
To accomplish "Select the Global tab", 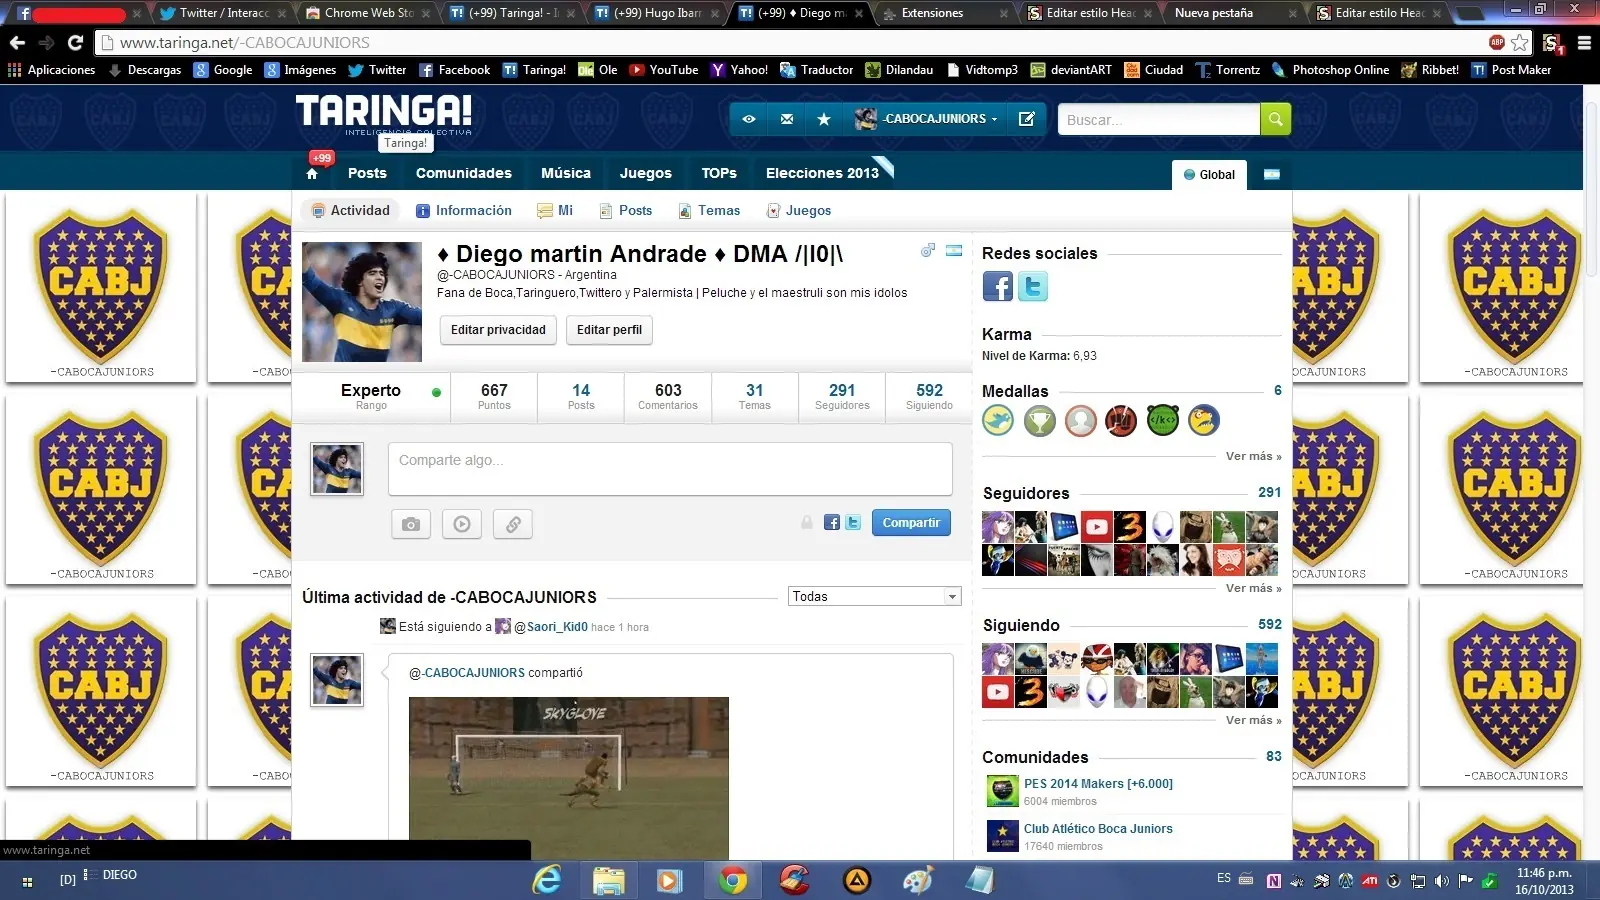I will tap(1210, 174).
